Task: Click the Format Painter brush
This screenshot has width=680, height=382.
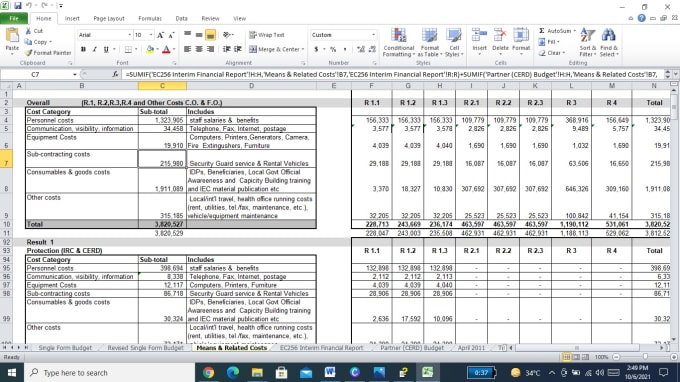Action: point(29,53)
